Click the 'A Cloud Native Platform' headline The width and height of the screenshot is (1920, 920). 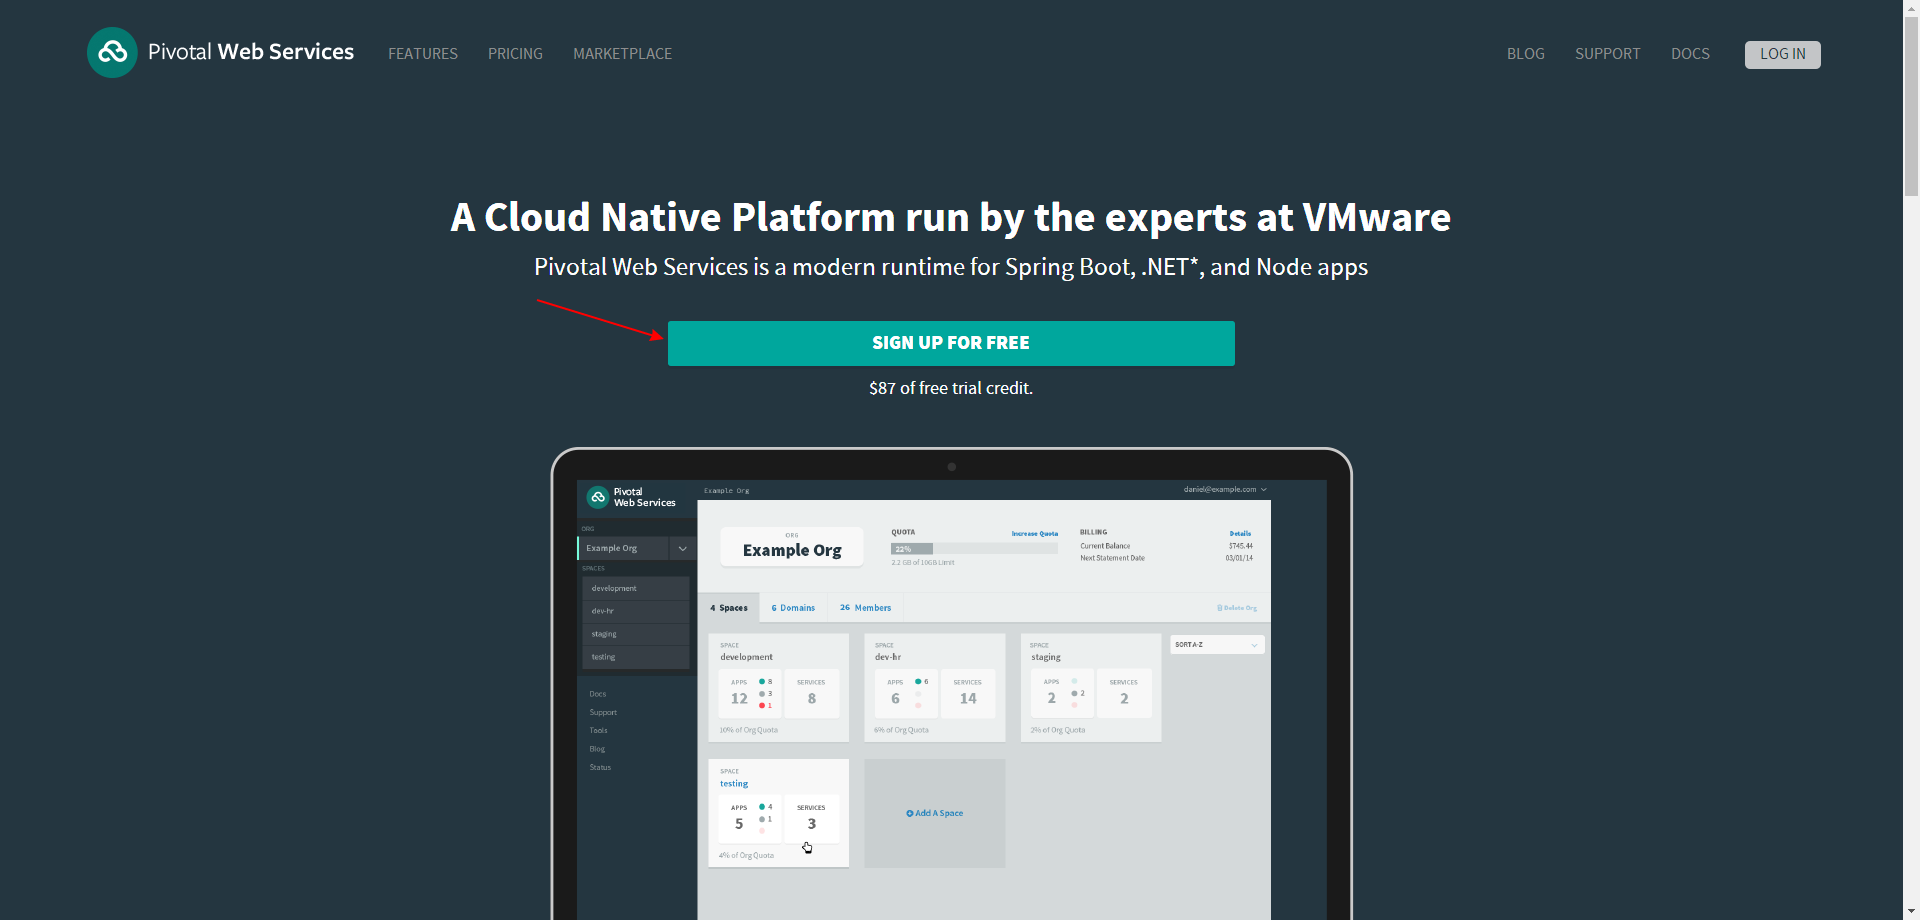pyautogui.click(x=951, y=217)
